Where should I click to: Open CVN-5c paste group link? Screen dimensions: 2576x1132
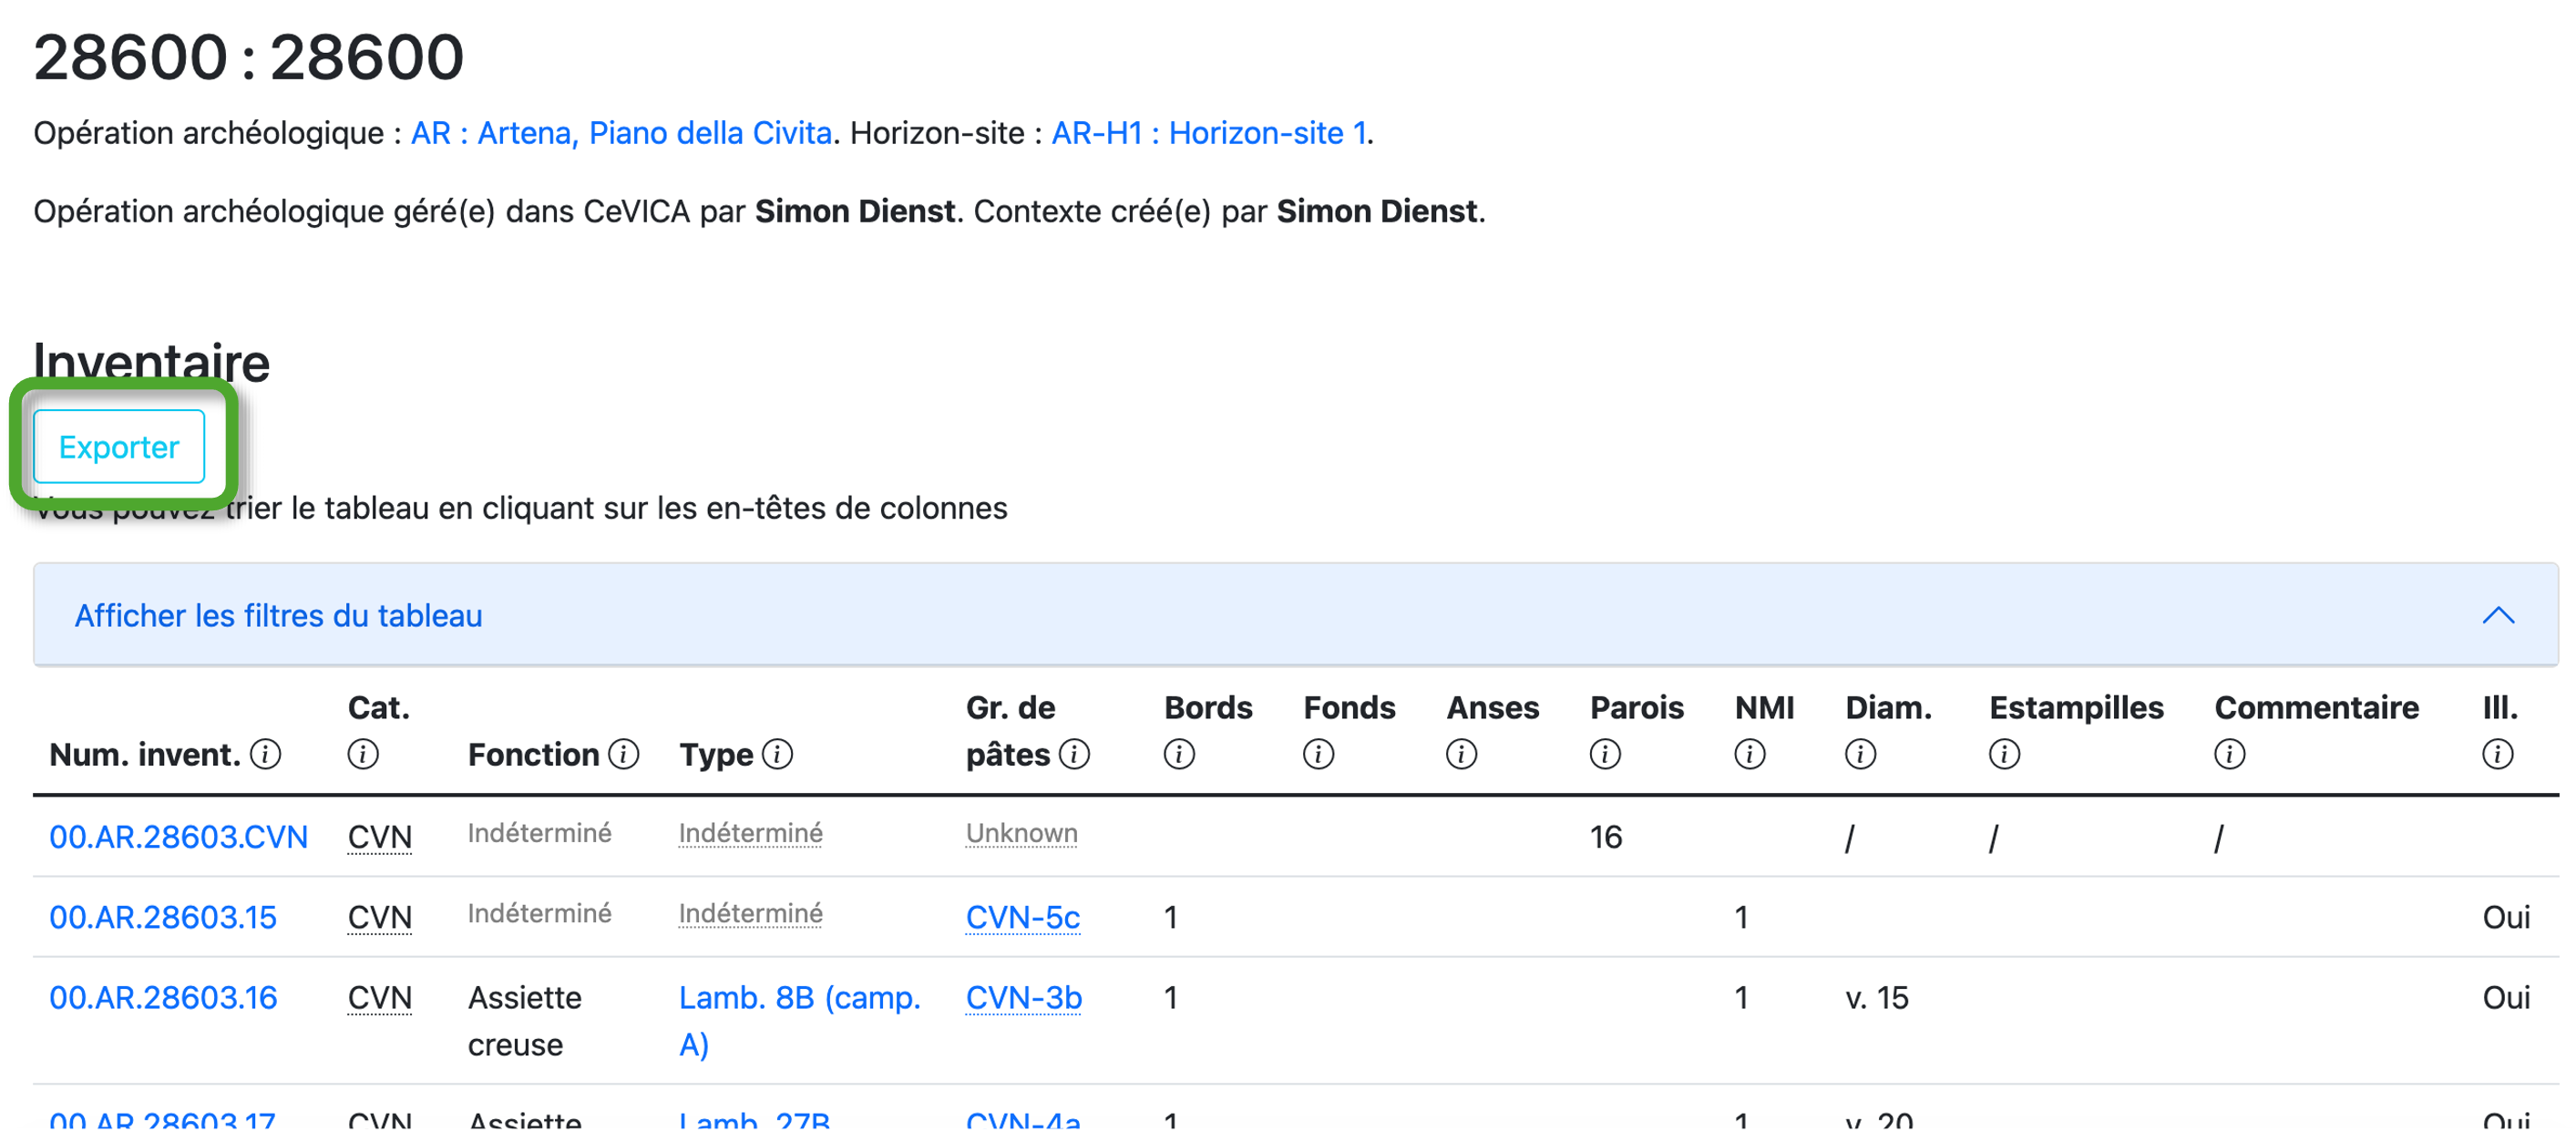pyautogui.click(x=1022, y=917)
